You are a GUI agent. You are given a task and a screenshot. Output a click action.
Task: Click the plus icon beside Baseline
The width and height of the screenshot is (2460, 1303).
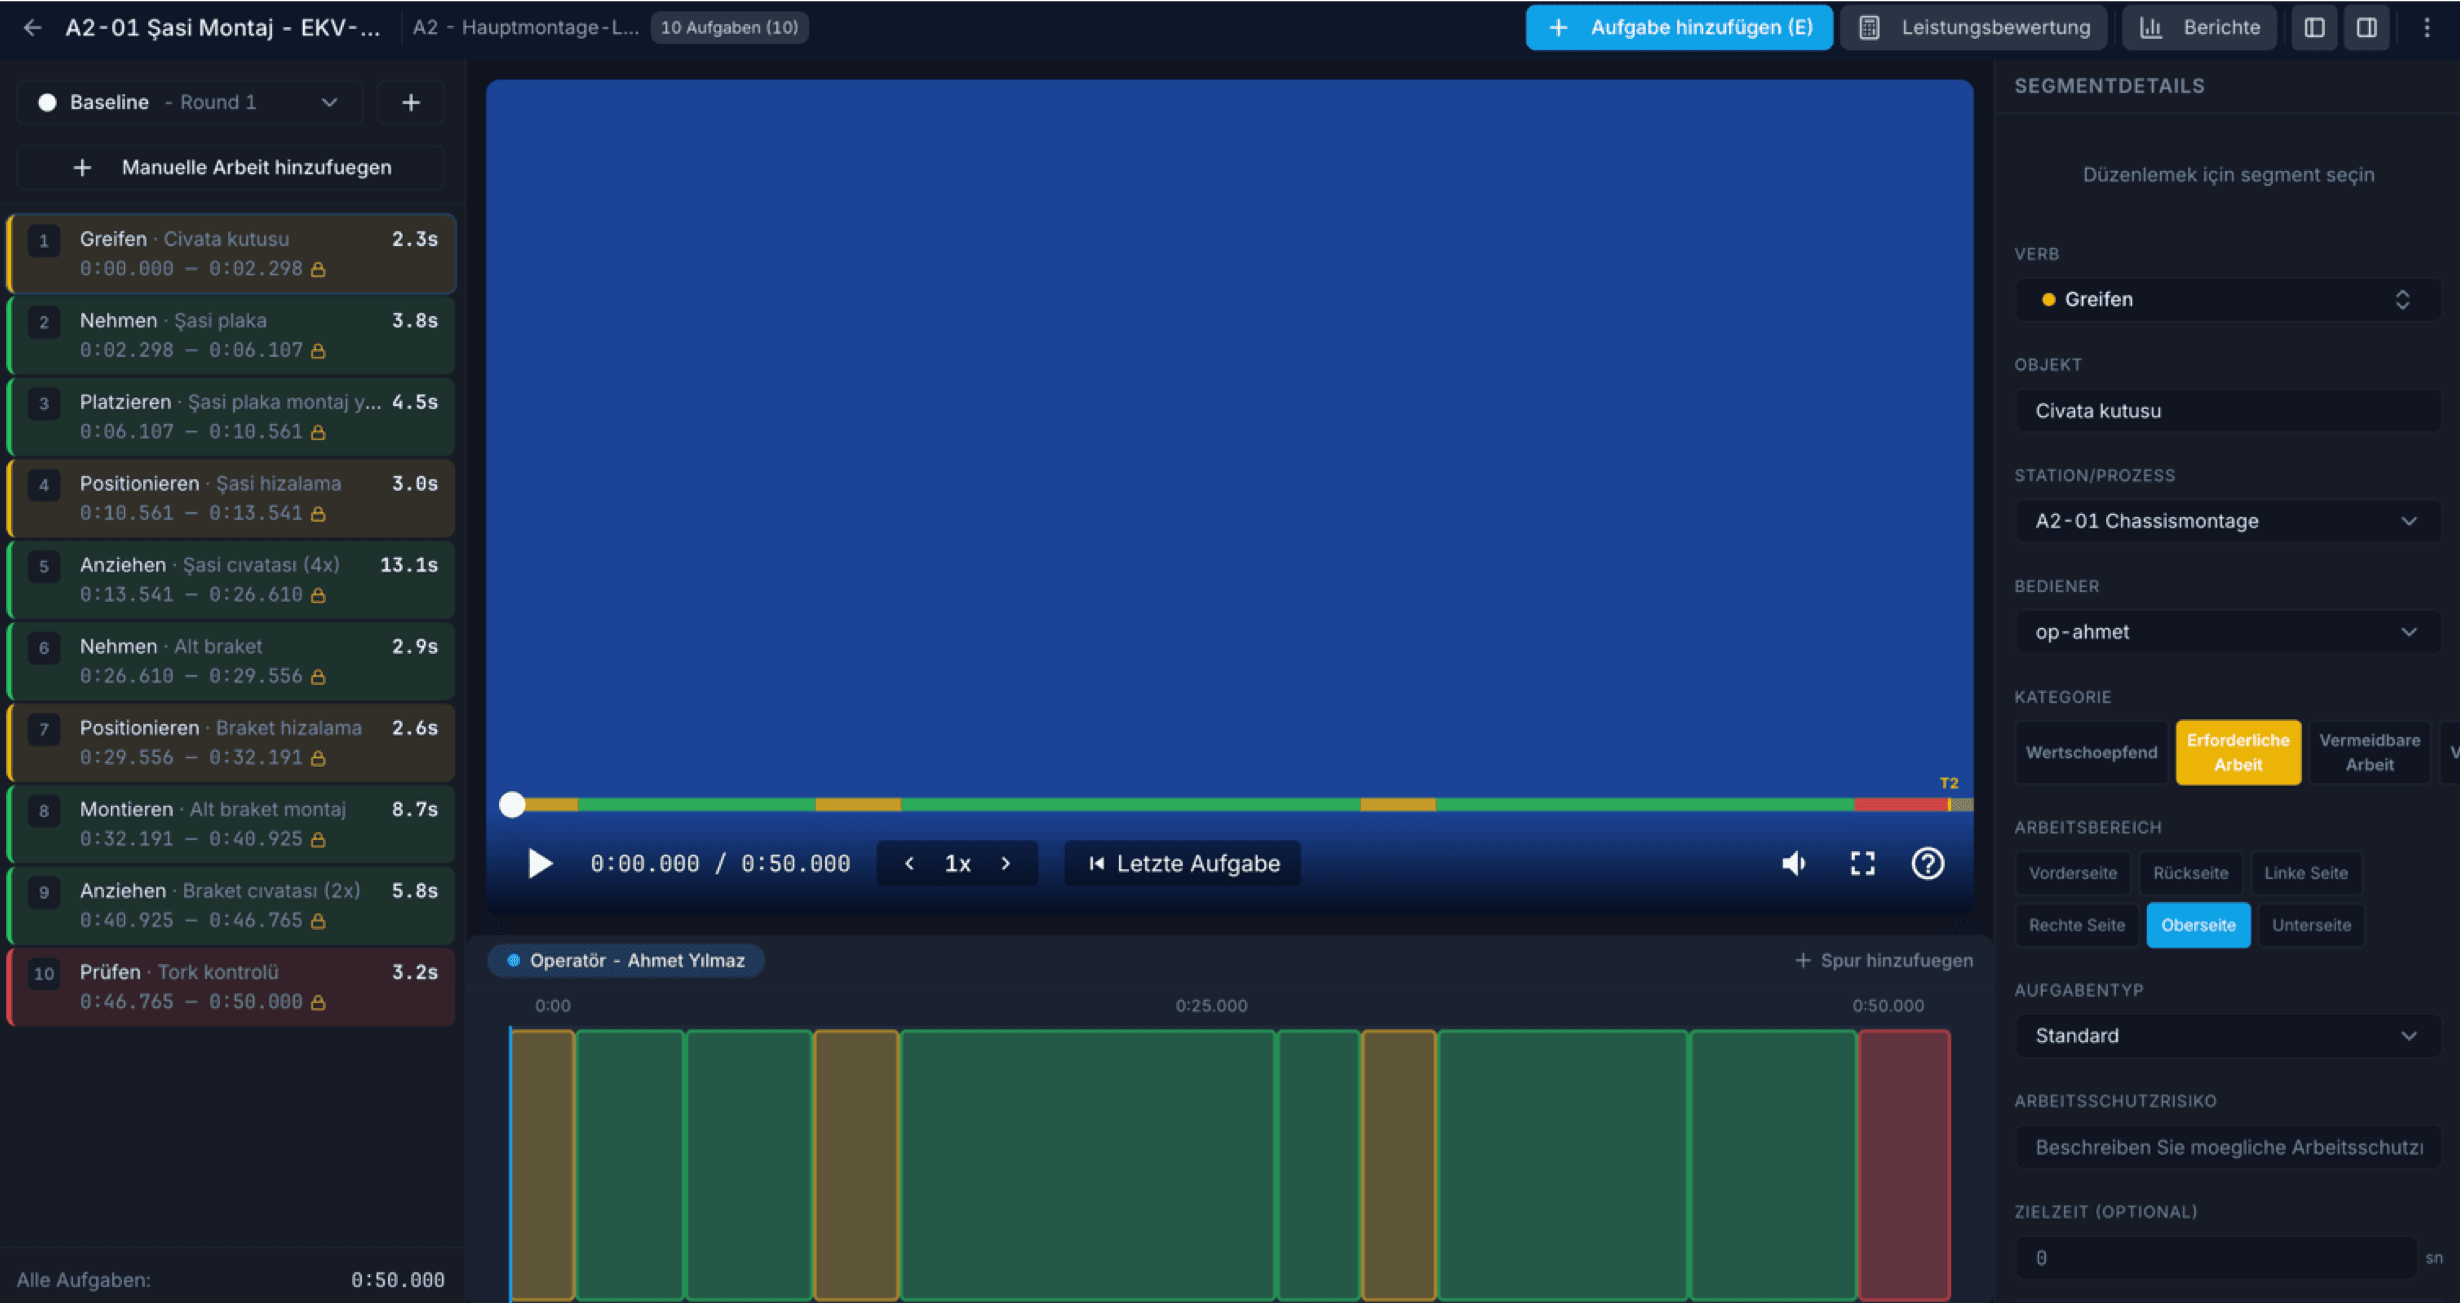pyautogui.click(x=410, y=102)
